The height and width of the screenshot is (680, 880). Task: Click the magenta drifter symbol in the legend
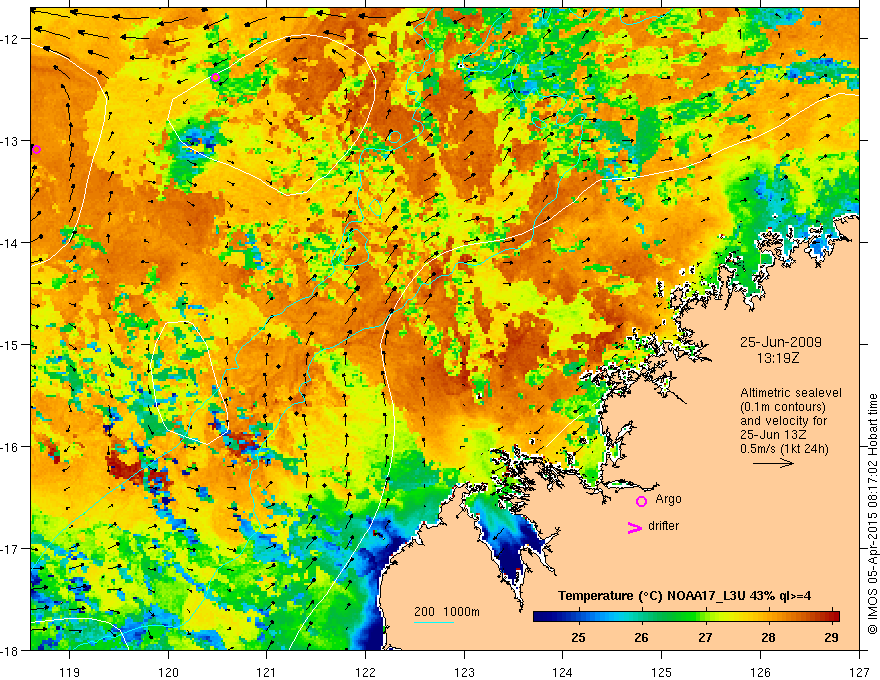[x=634, y=527]
